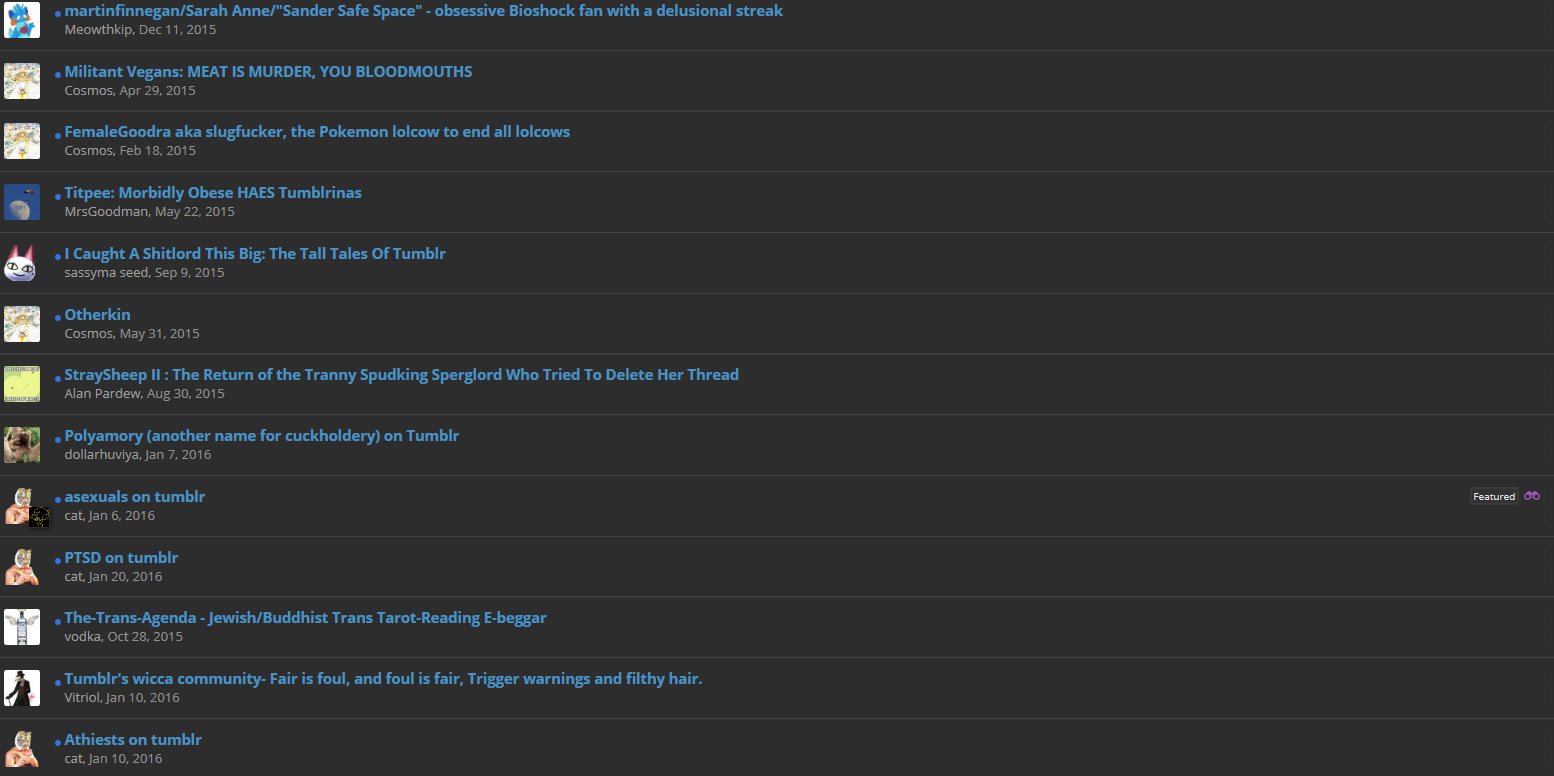Click the unread dot beside FemaleGoodra thread

tap(58, 135)
